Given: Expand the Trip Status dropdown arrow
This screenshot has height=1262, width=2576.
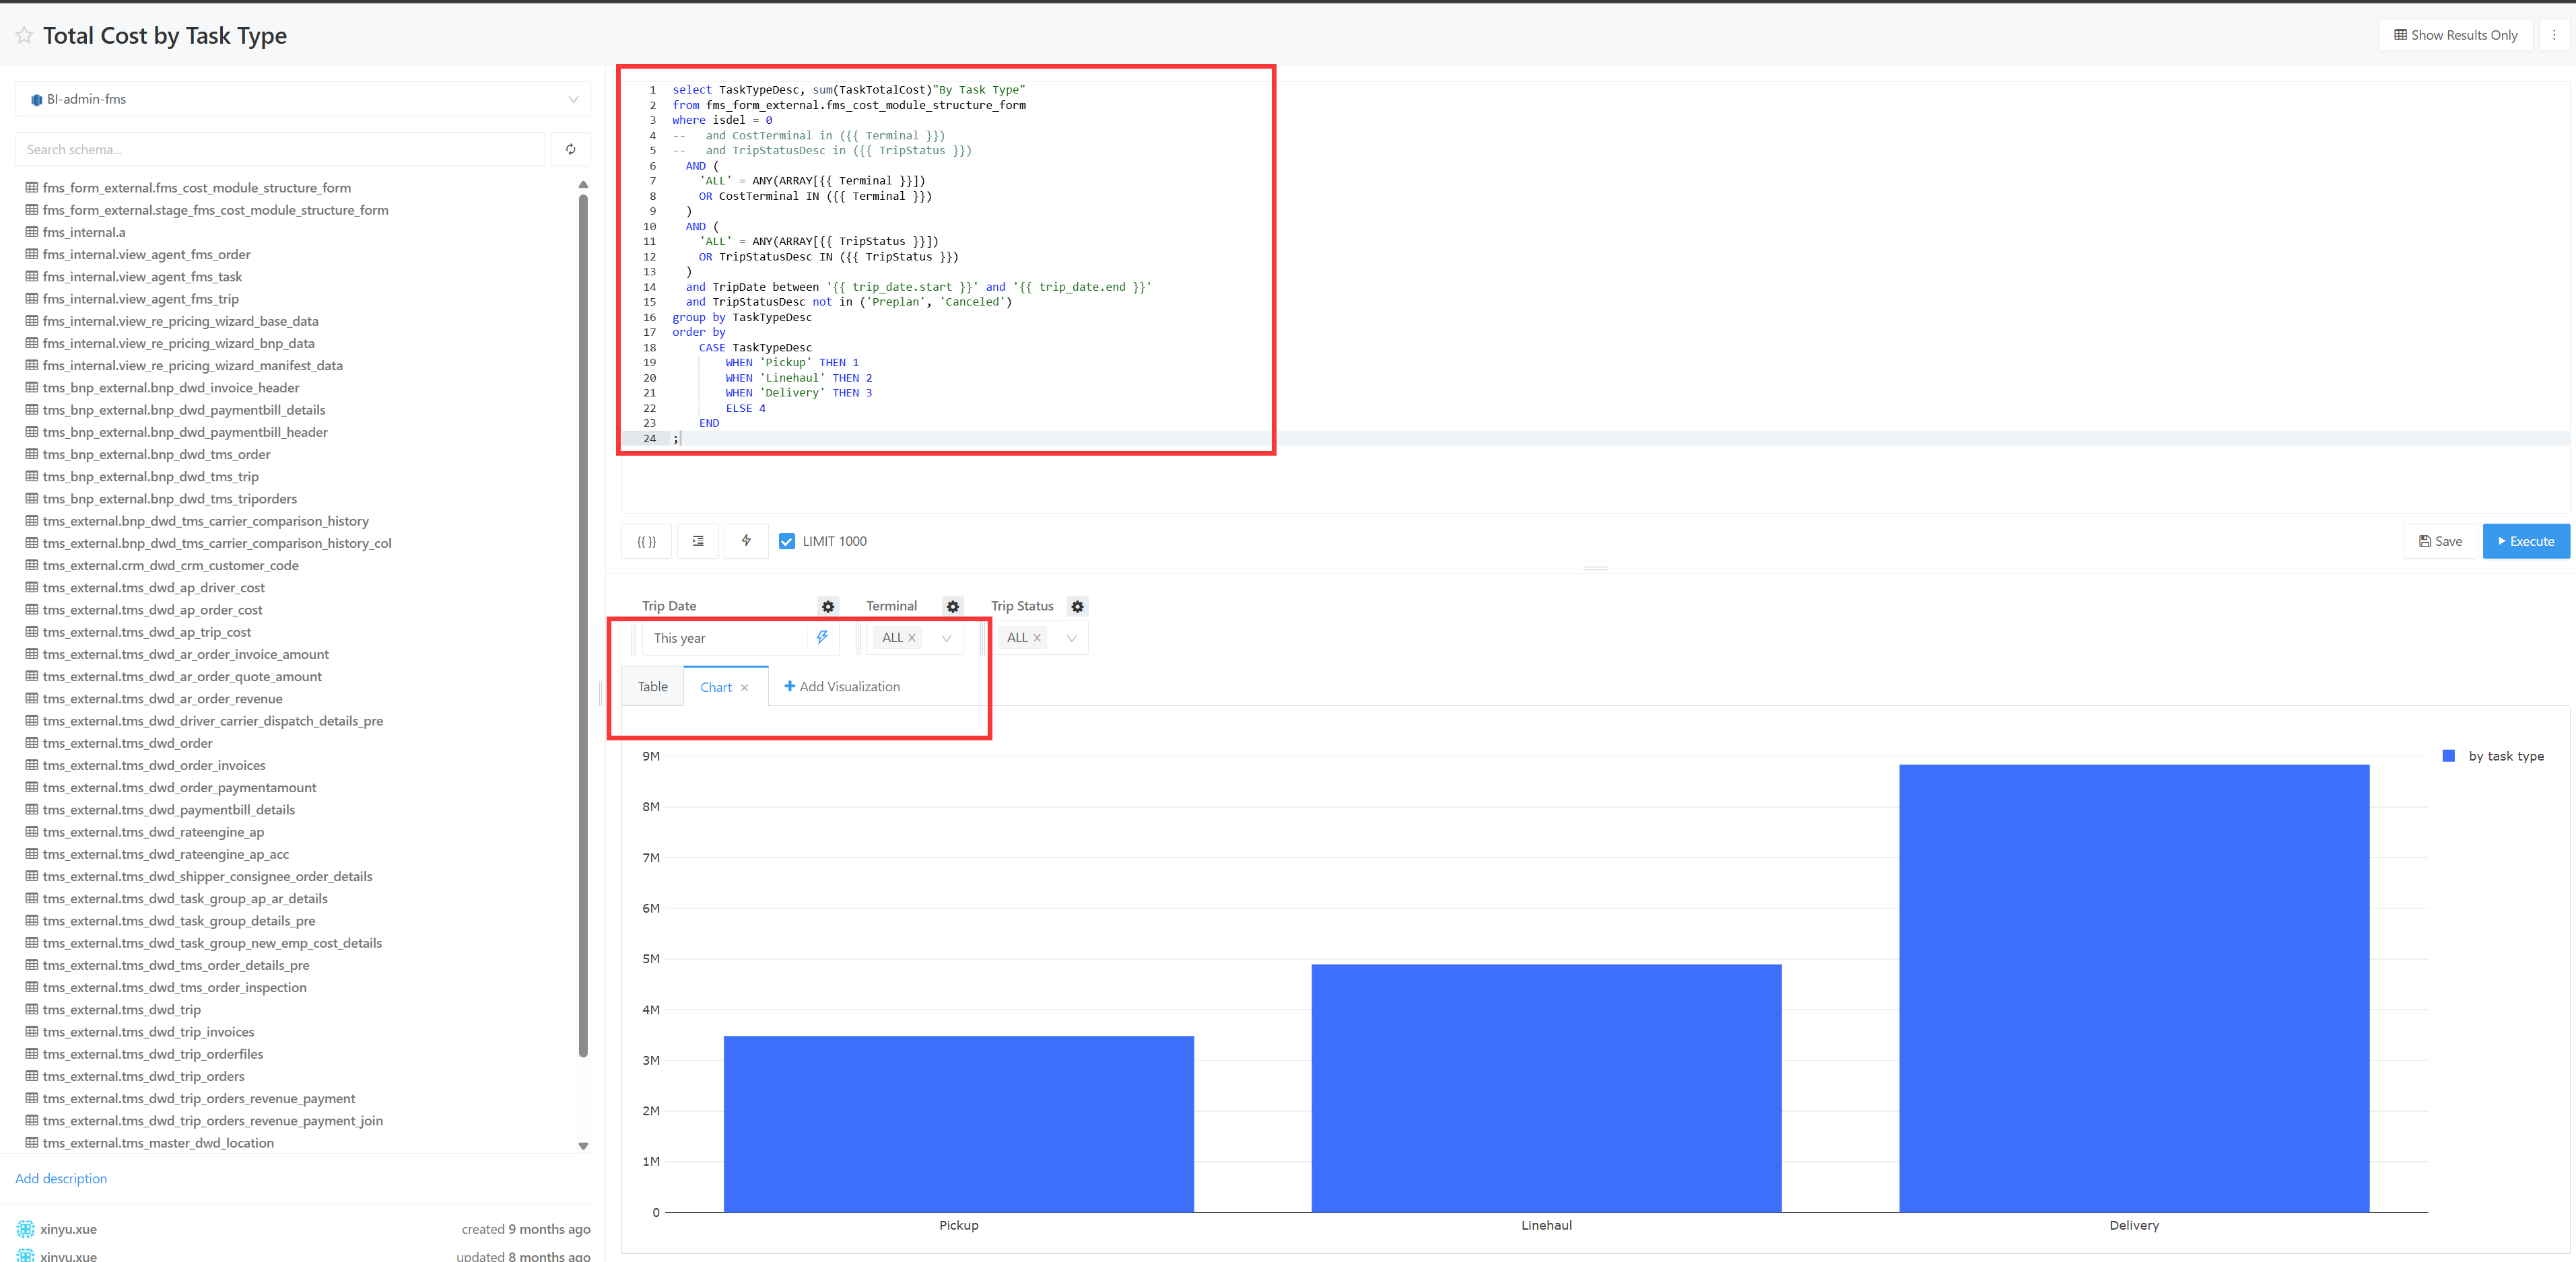Looking at the screenshot, I should (1071, 638).
